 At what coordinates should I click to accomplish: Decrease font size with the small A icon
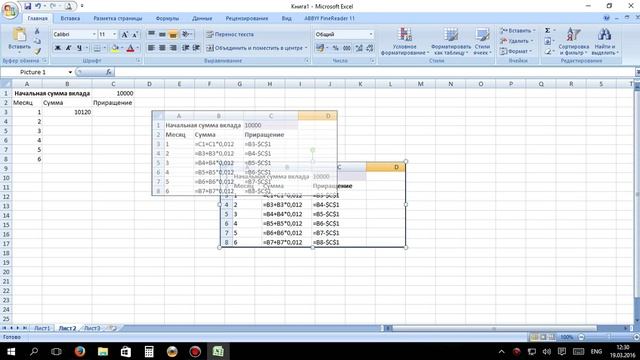pyautogui.click(x=135, y=35)
